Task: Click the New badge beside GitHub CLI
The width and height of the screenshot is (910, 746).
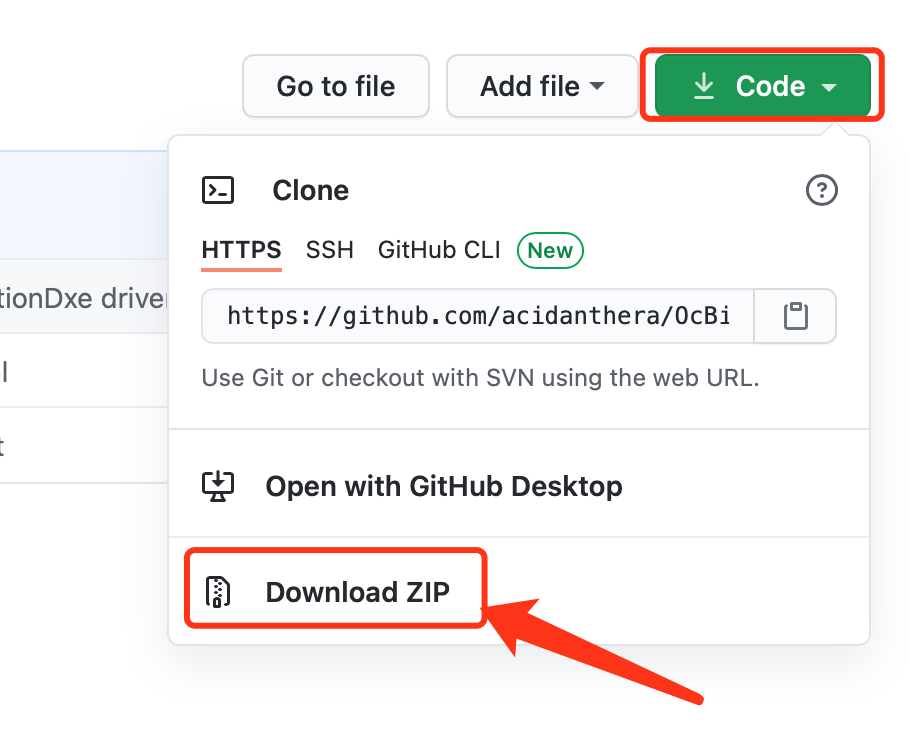Action: tap(550, 251)
